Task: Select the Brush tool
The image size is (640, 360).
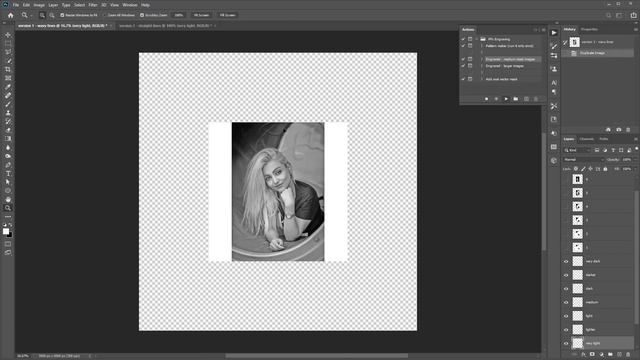Action: pyautogui.click(x=8, y=104)
